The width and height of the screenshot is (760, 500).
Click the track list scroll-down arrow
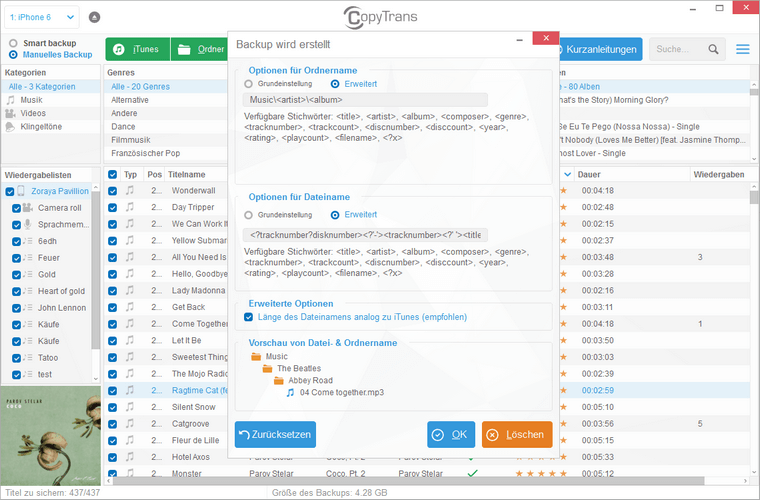[x=754, y=472]
